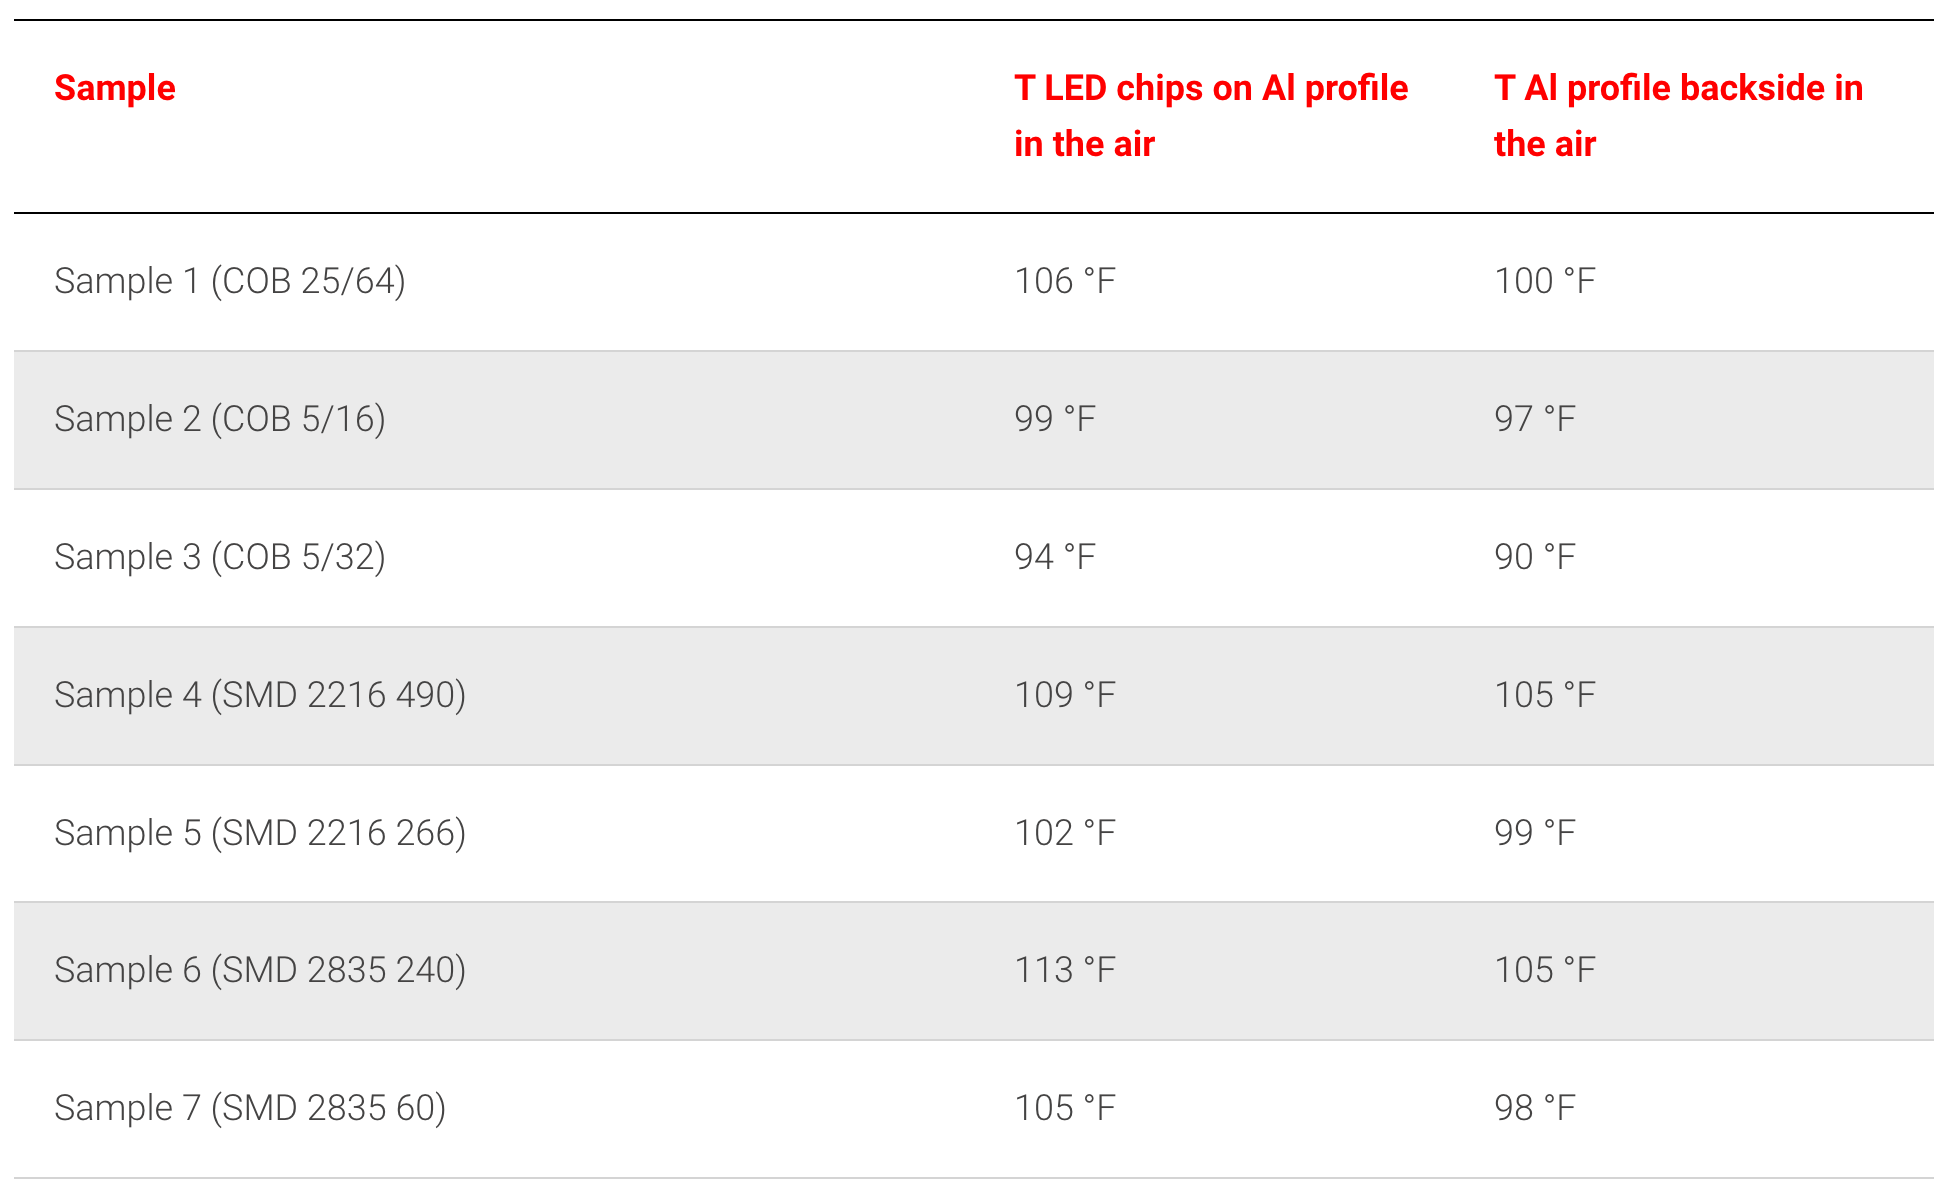
Task: Select the Sample 3 (COB 5/32) row label
Action: [x=220, y=557]
